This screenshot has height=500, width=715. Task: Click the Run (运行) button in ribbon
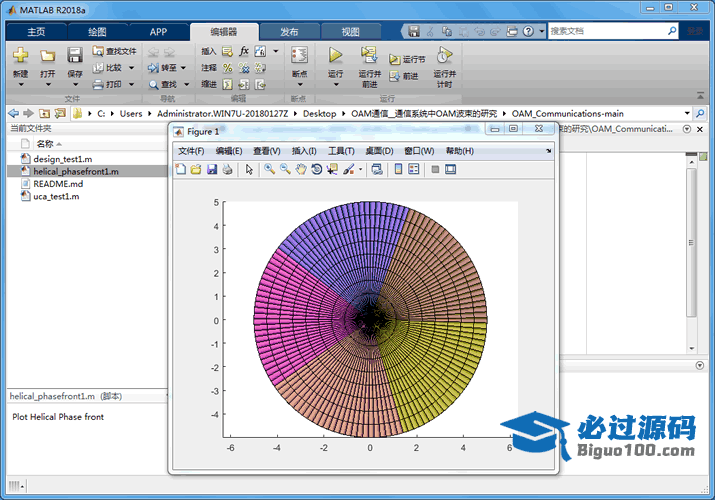[x=335, y=56]
